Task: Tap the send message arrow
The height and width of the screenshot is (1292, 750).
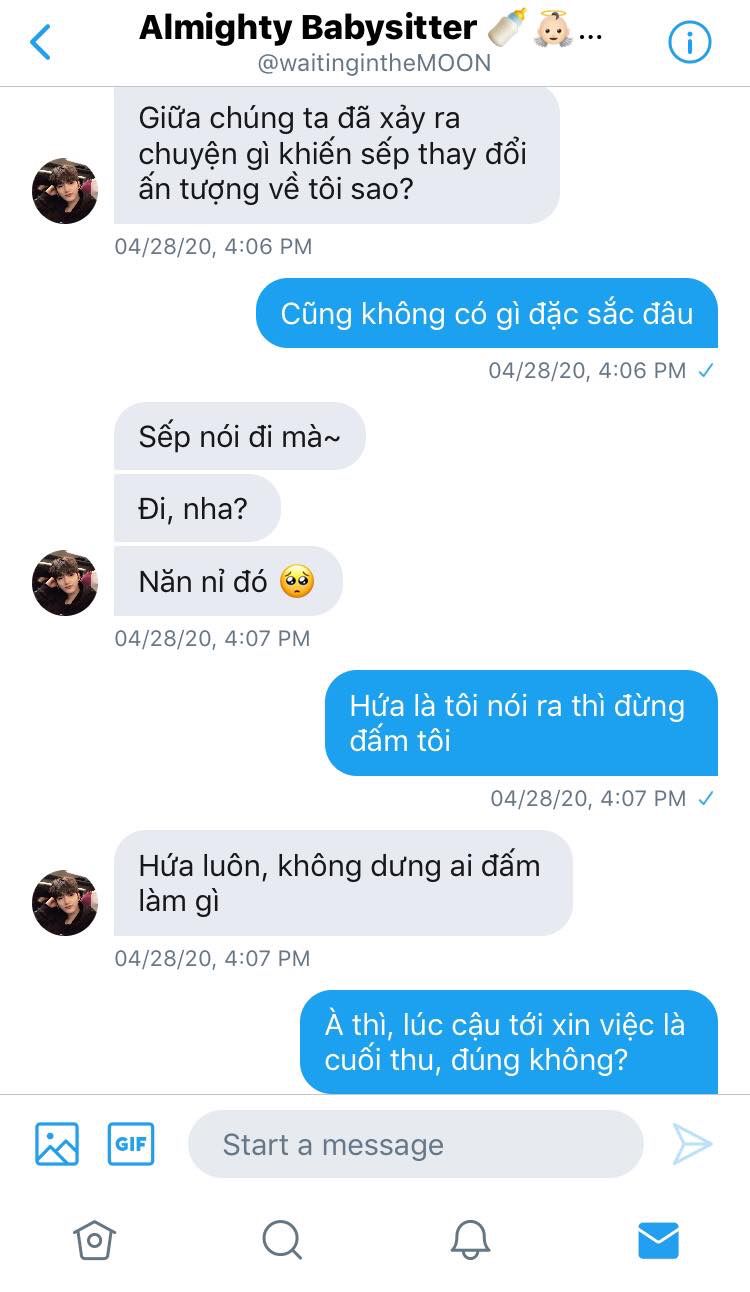Action: click(x=692, y=1144)
